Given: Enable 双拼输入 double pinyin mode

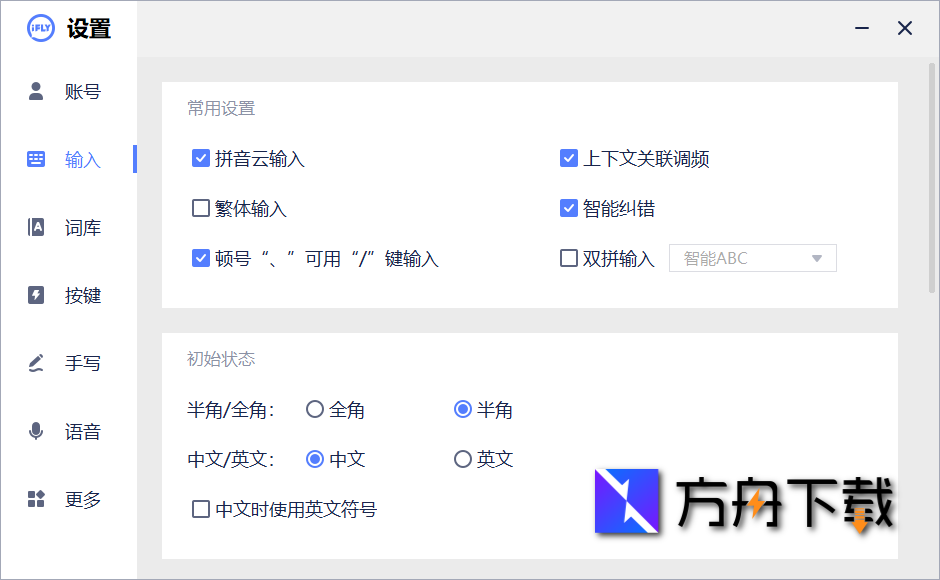Looking at the screenshot, I should pyautogui.click(x=569, y=258).
